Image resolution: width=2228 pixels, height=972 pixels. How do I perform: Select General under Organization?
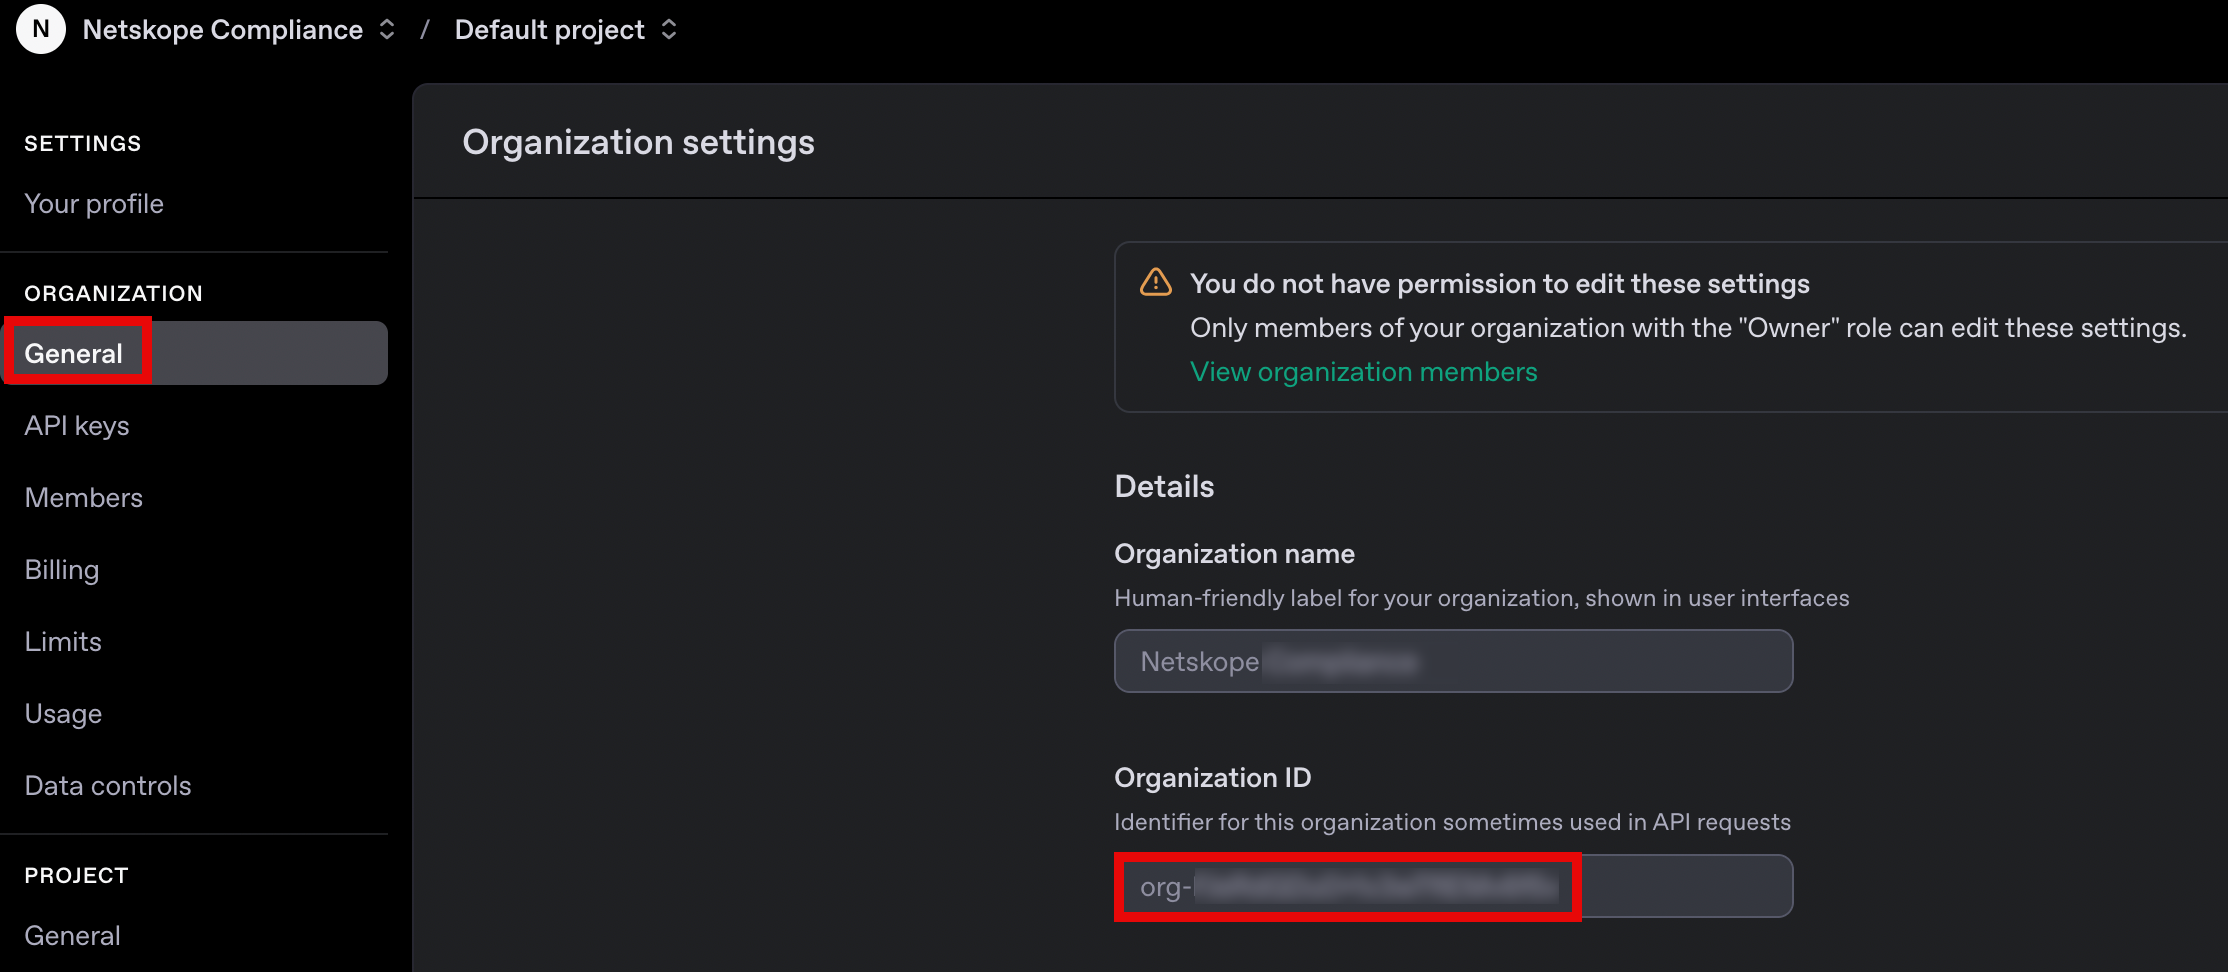pyautogui.click(x=72, y=352)
